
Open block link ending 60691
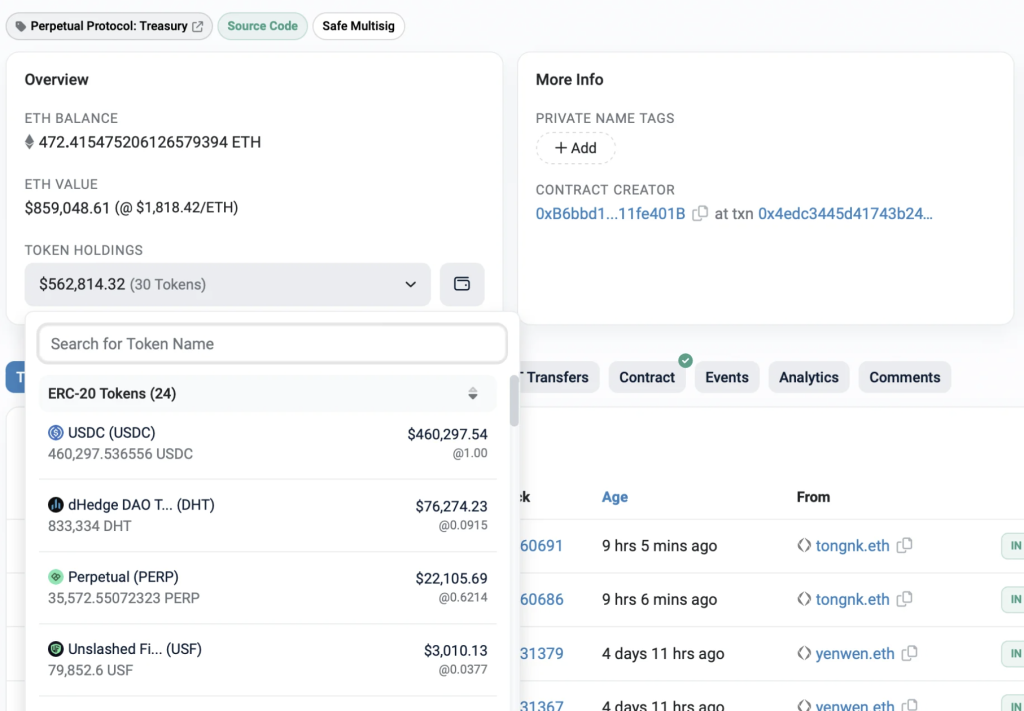541,546
